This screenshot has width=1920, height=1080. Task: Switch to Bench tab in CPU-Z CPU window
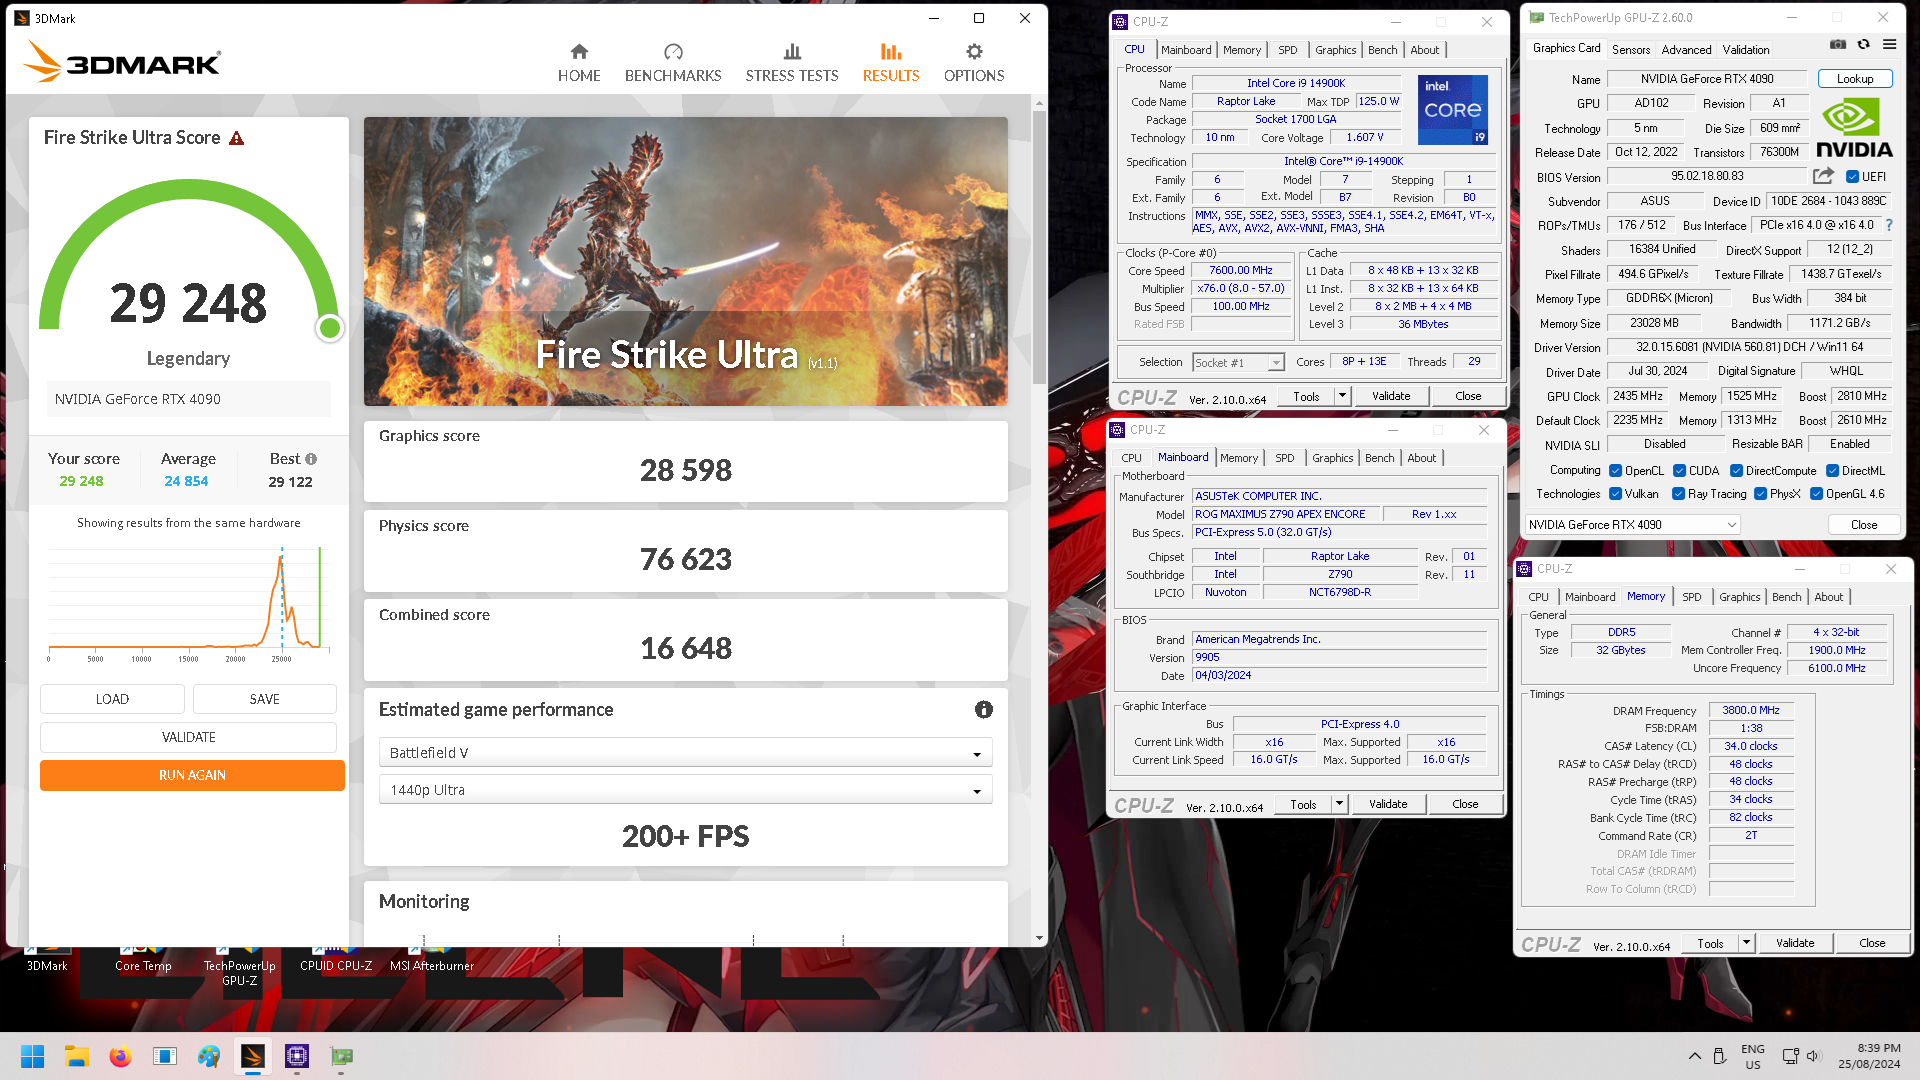pyautogui.click(x=1383, y=50)
